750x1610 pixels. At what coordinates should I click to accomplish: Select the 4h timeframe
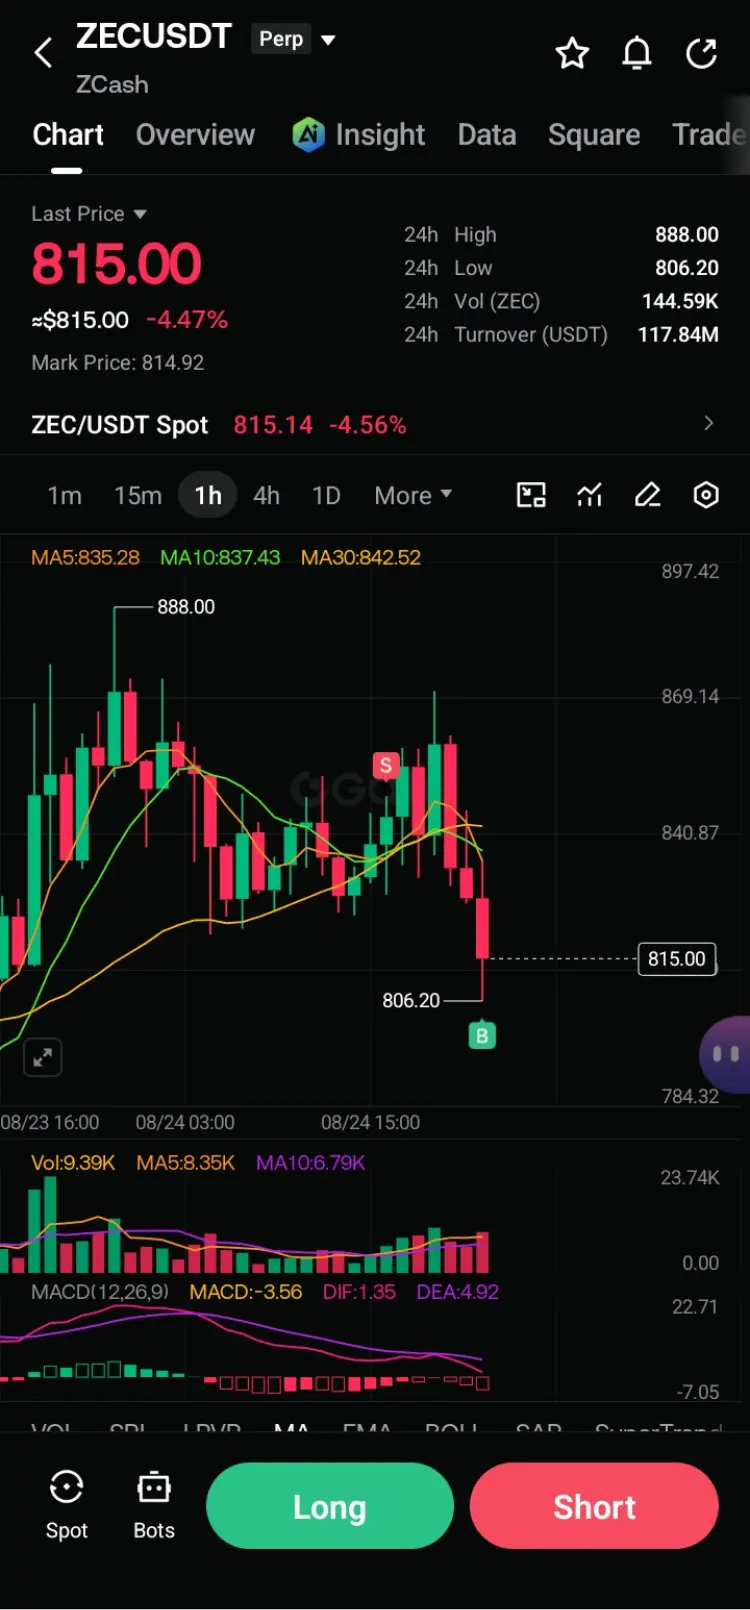(x=267, y=496)
